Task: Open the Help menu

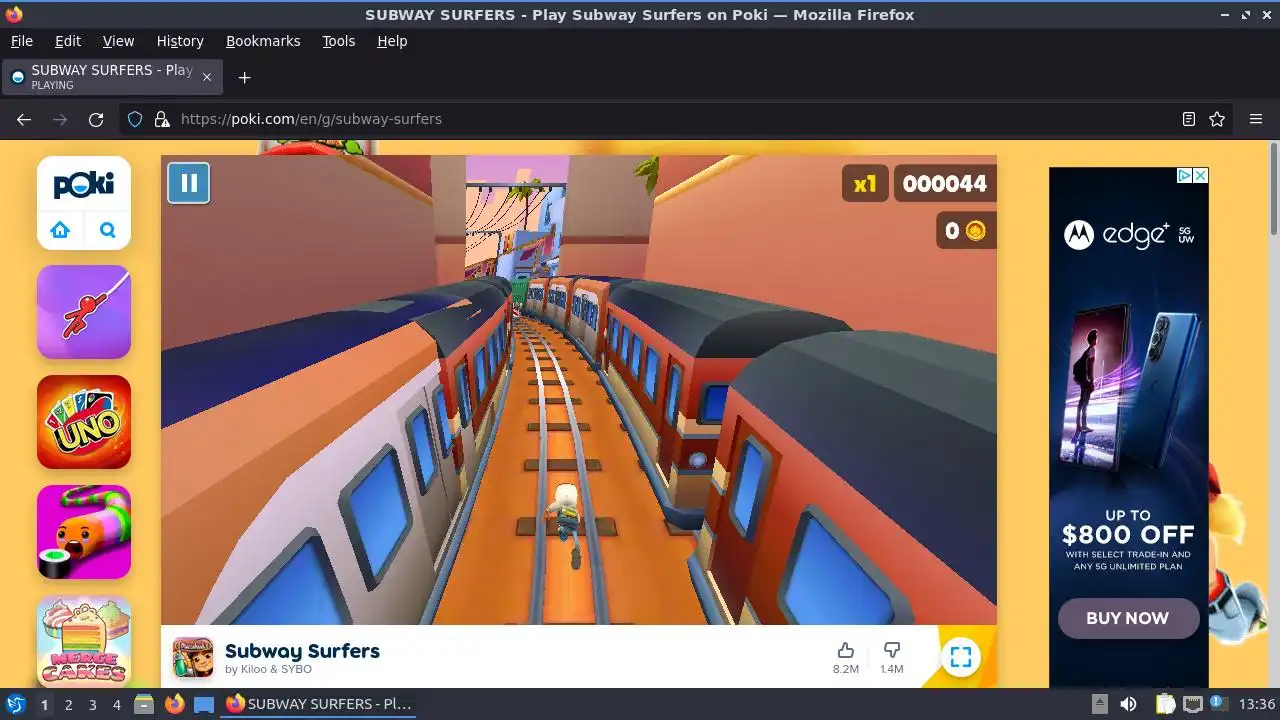Action: pos(392,41)
